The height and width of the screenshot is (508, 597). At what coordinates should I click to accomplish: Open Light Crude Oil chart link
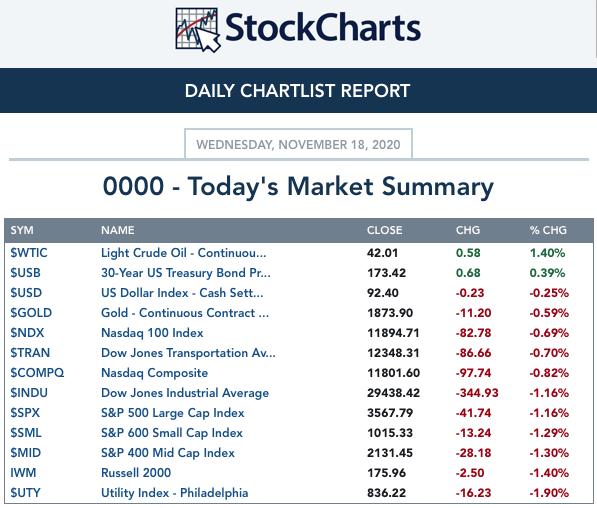[184, 253]
